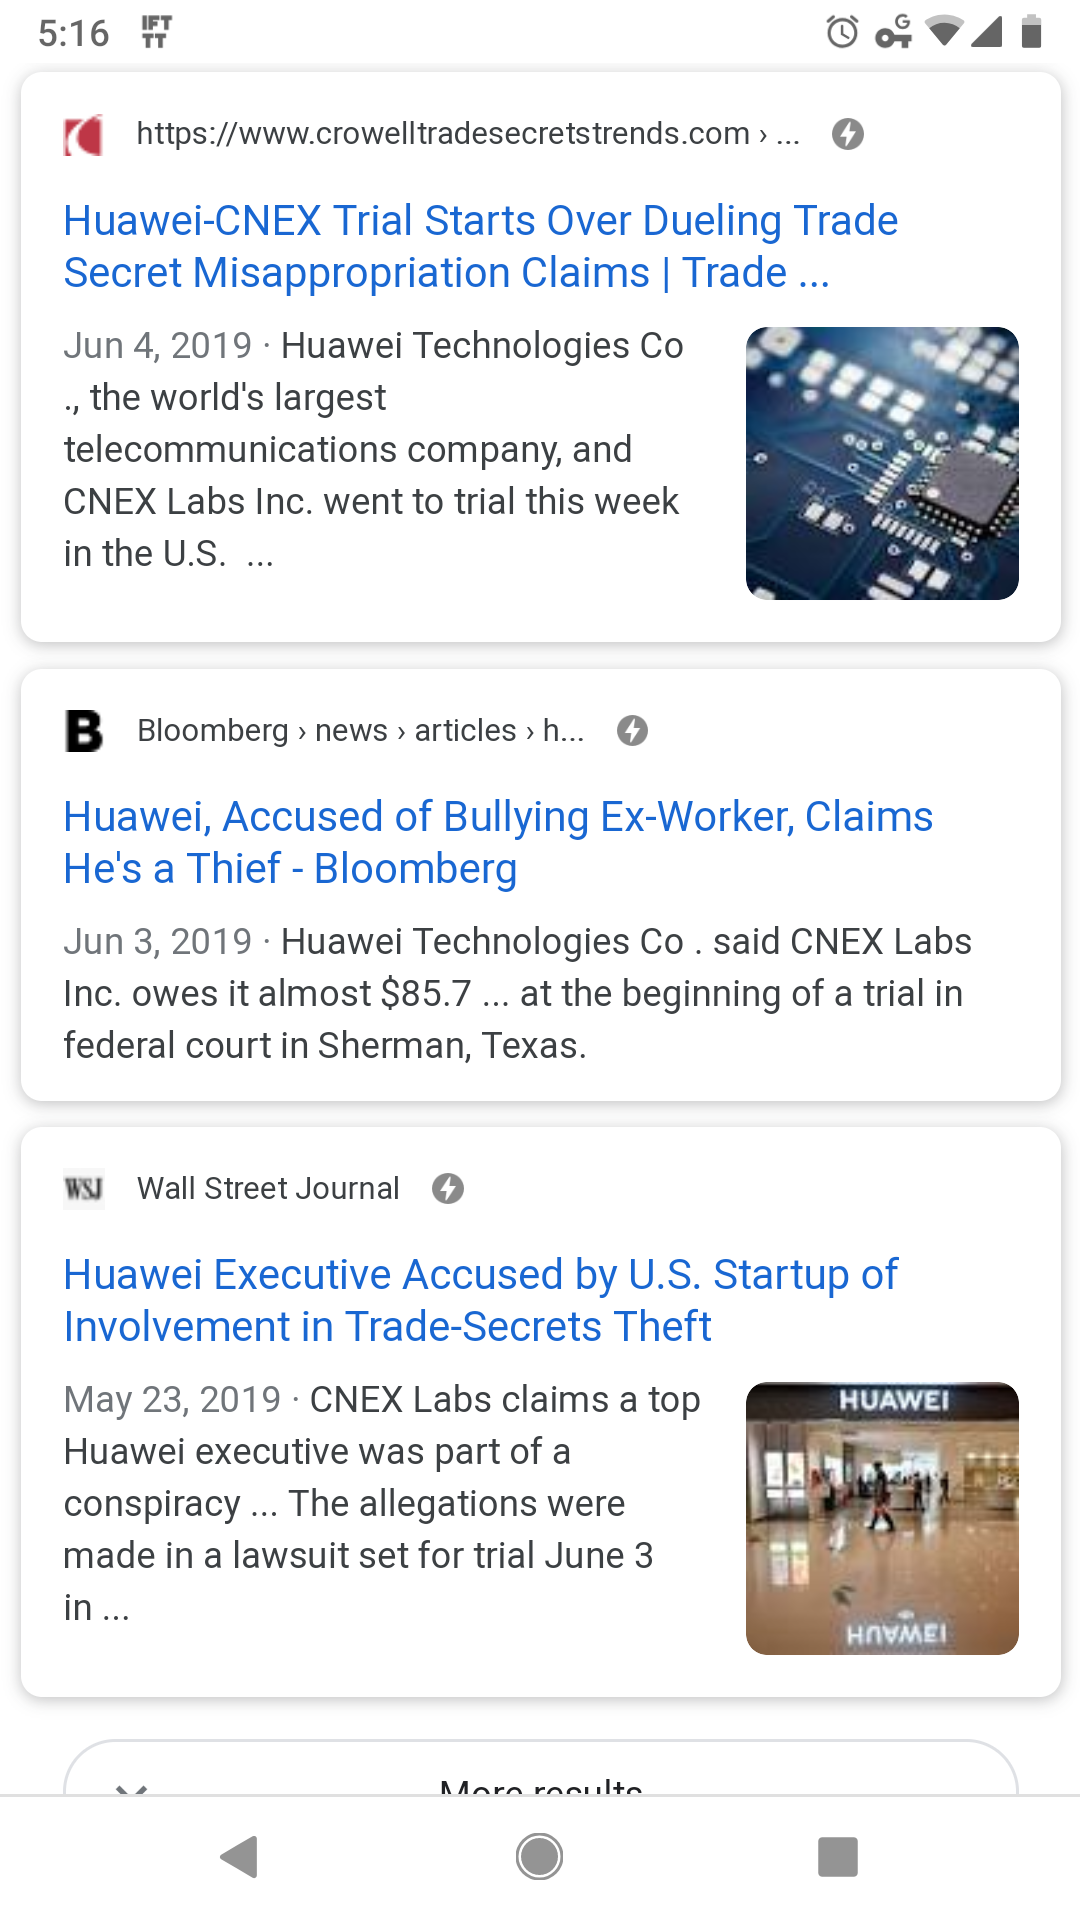Tap the circuit board chip thumbnail
1080x1920 pixels.
coord(882,463)
